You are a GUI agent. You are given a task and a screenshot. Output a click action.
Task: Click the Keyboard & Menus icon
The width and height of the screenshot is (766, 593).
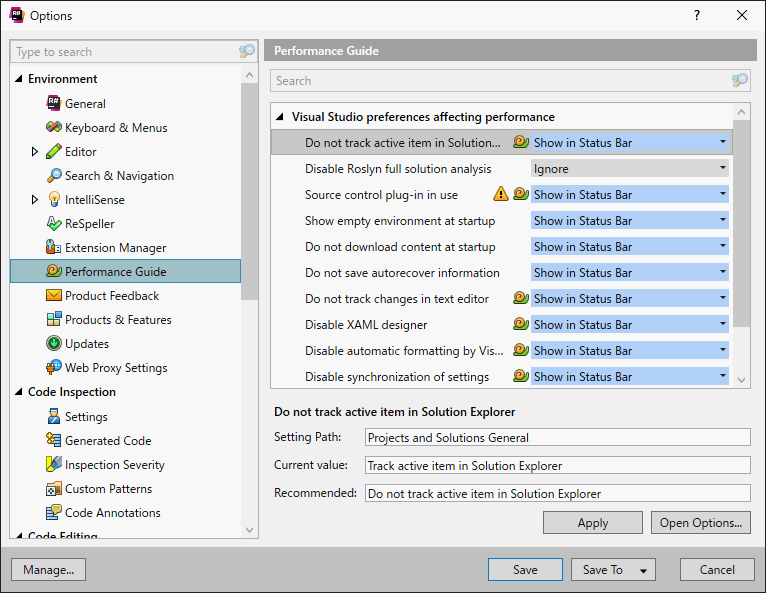pos(54,127)
